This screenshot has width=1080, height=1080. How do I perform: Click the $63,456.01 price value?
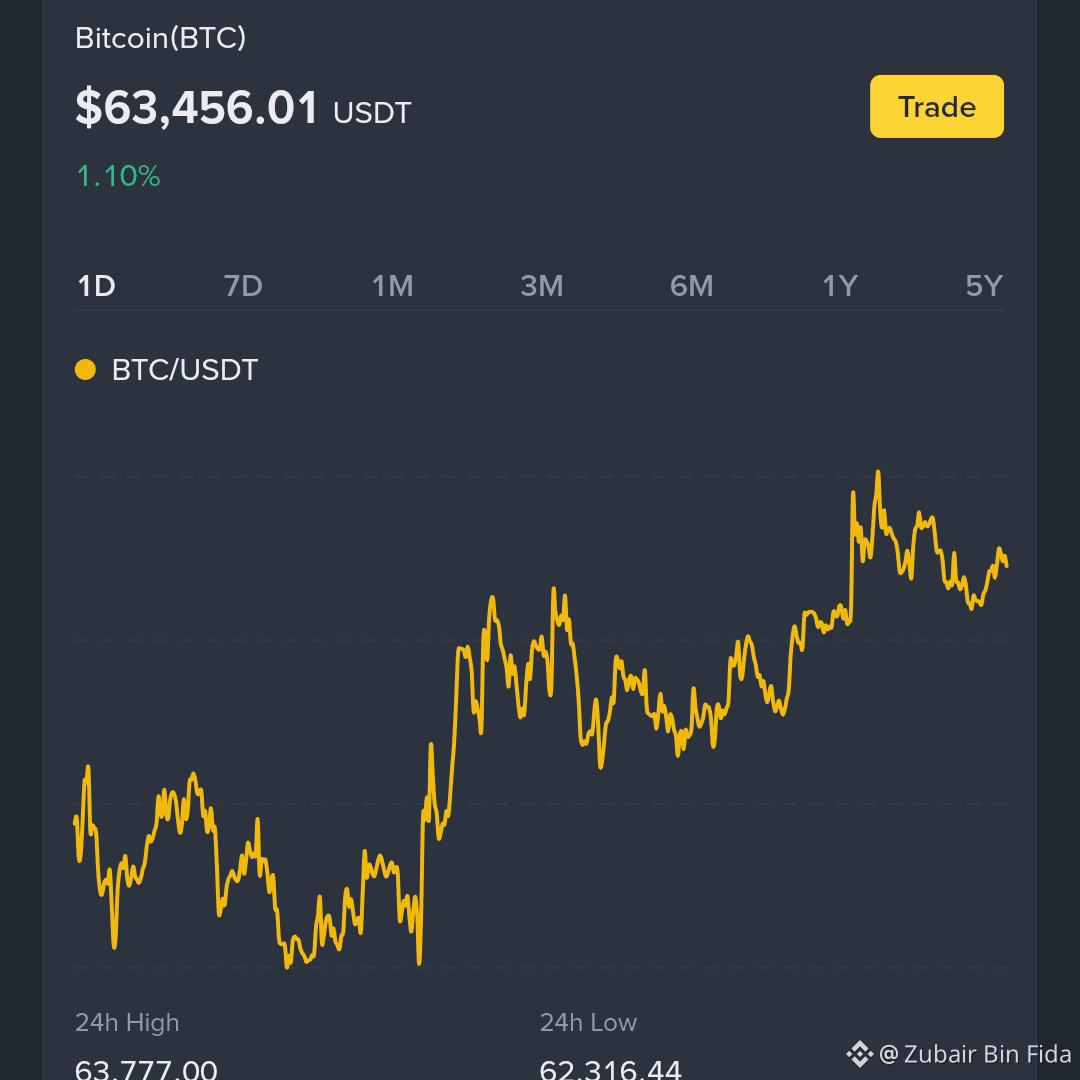[x=197, y=107]
